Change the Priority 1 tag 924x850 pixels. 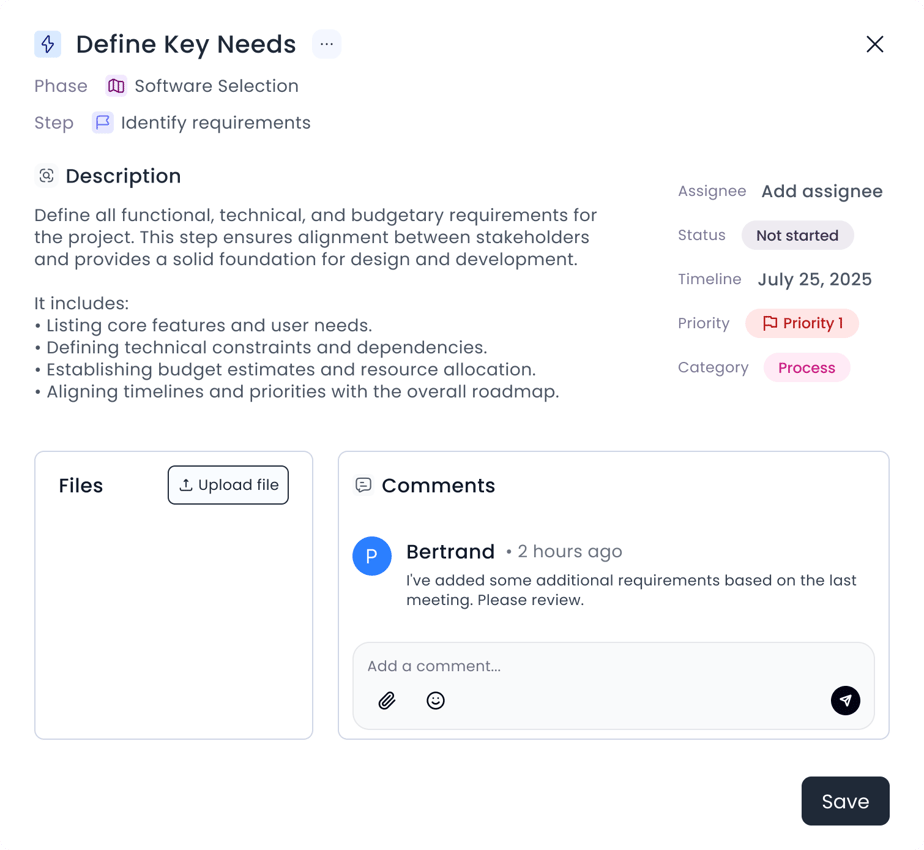(802, 323)
